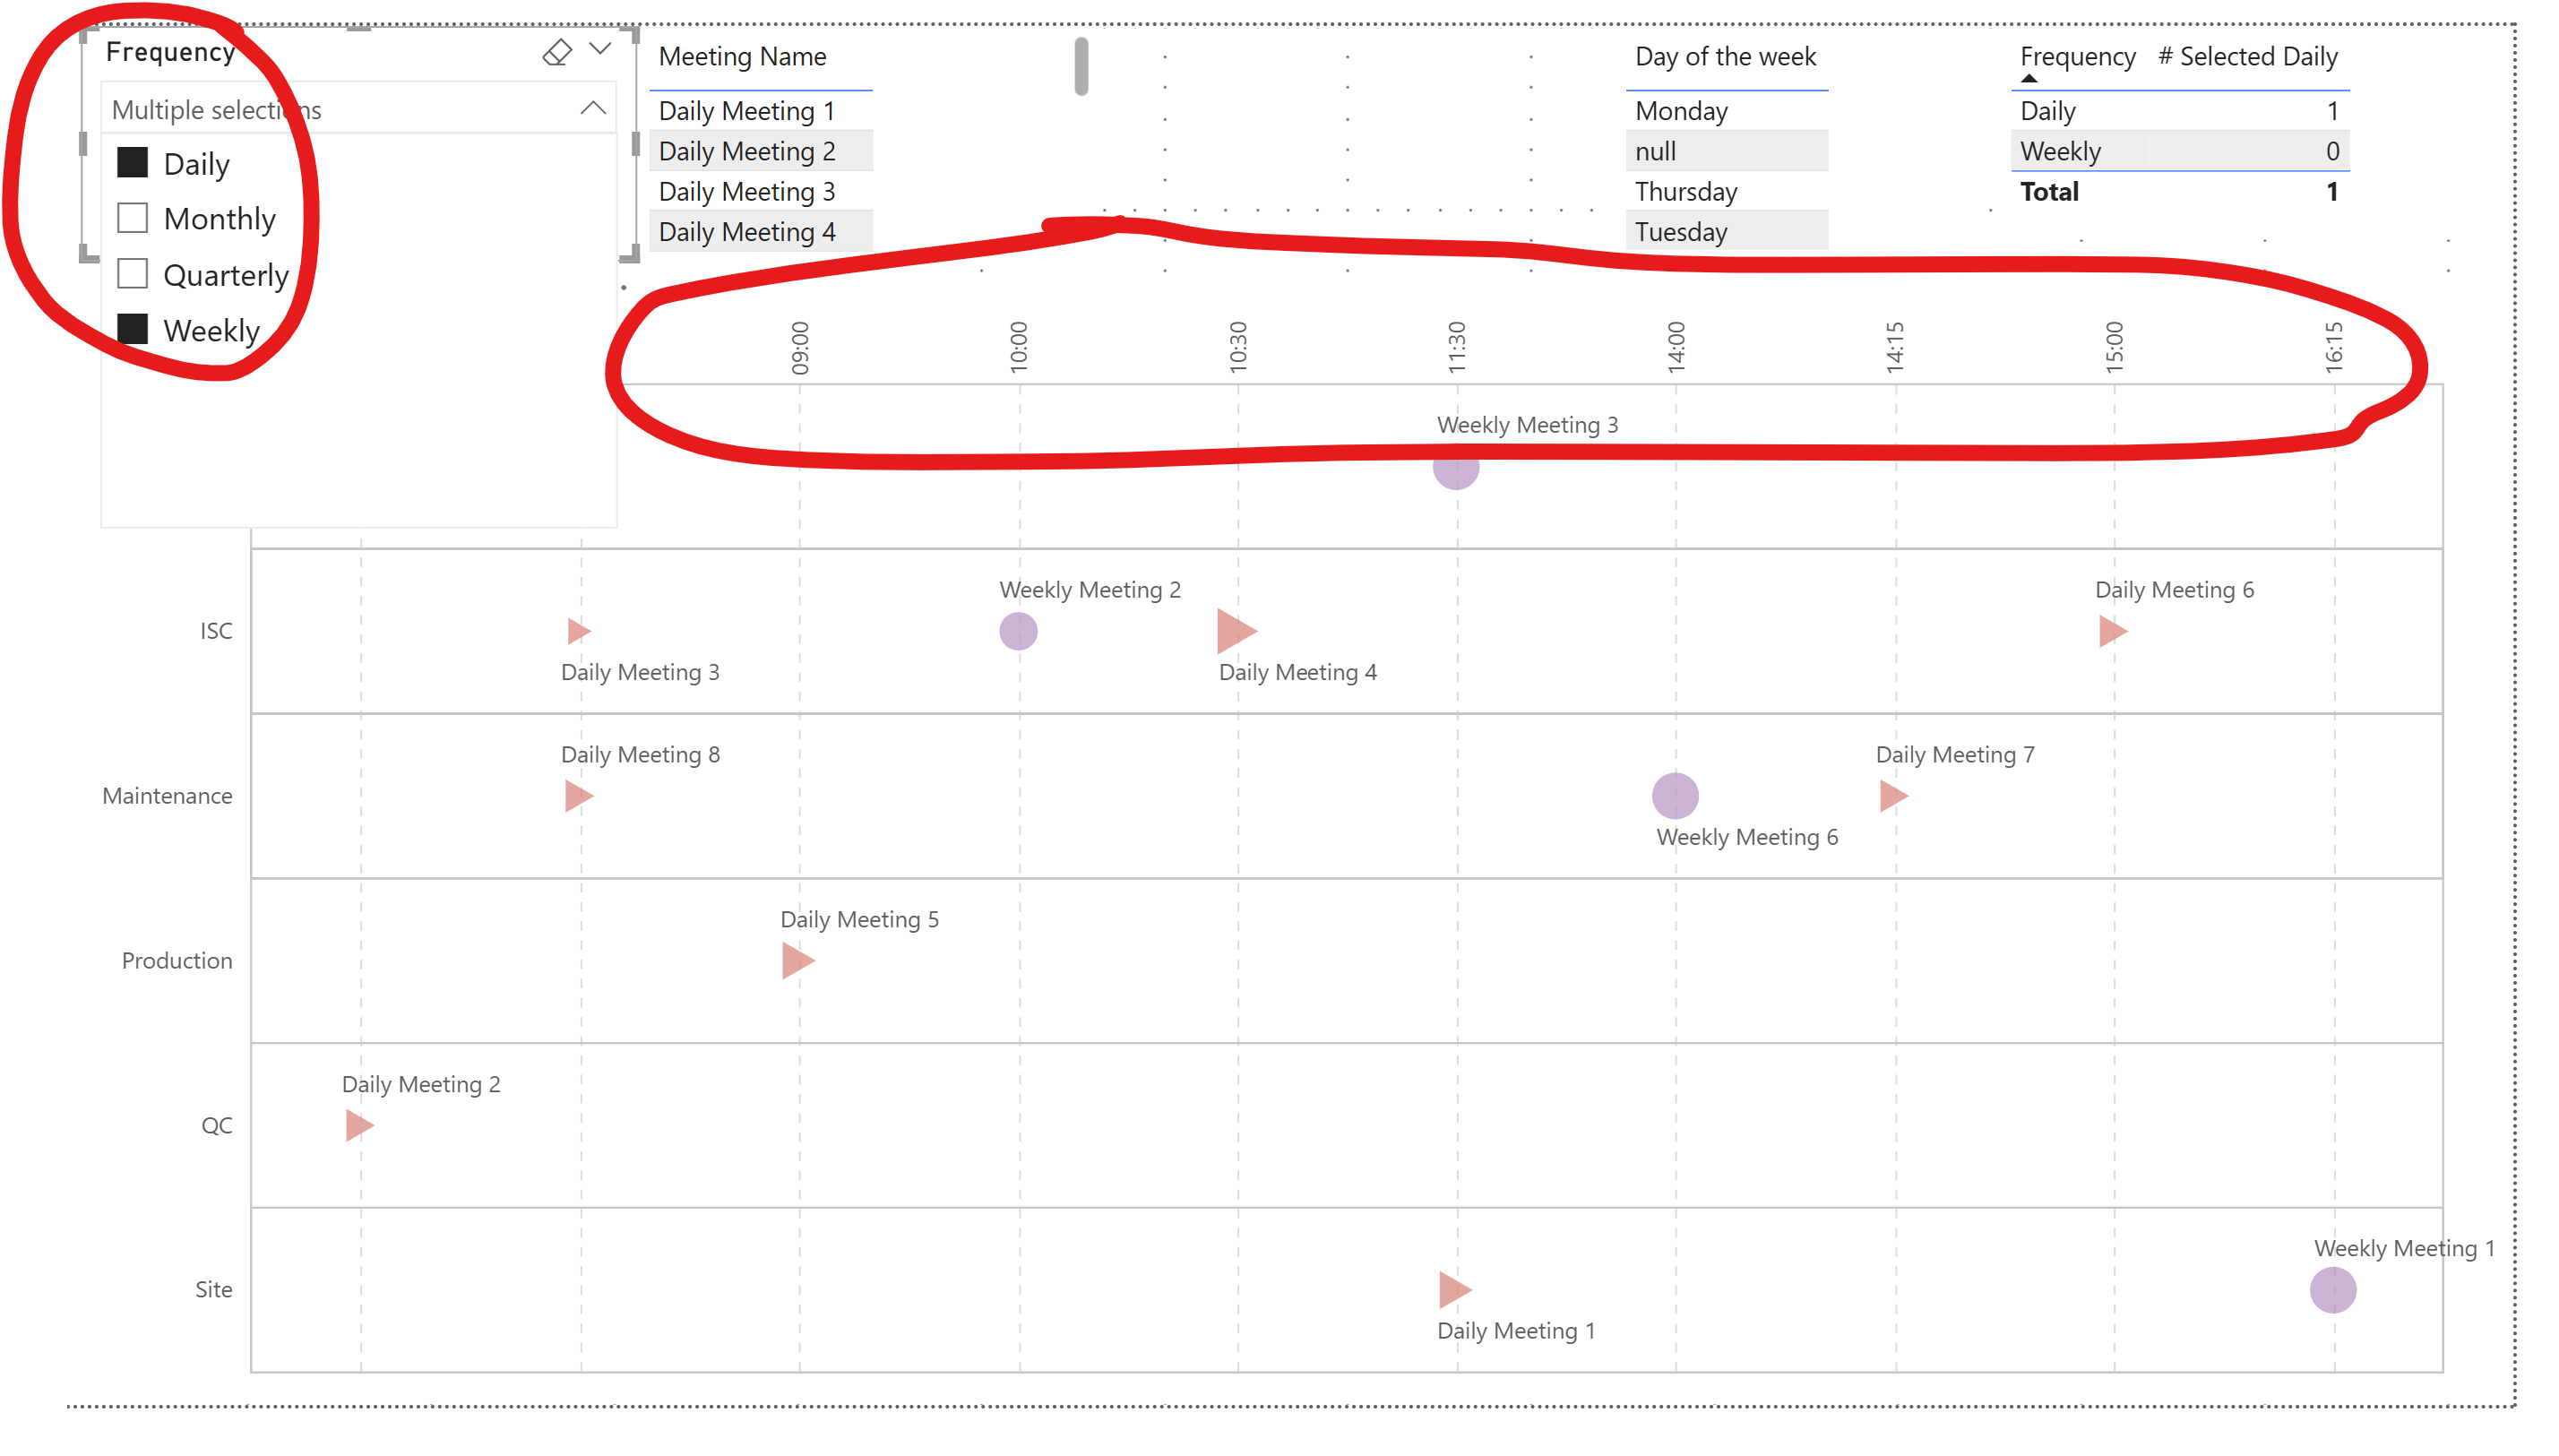Image resolution: width=2559 pixels, height=1456 pixels.
Task: Uncheck the Daily frequency checkbox
Action: click(x=133, y=163)
